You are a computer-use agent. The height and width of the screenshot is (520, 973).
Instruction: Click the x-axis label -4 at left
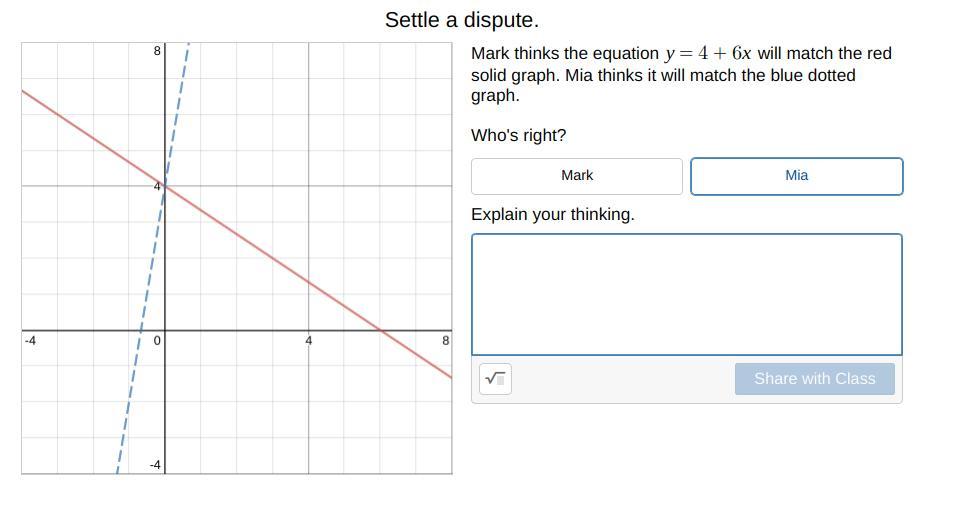(30, 341)
